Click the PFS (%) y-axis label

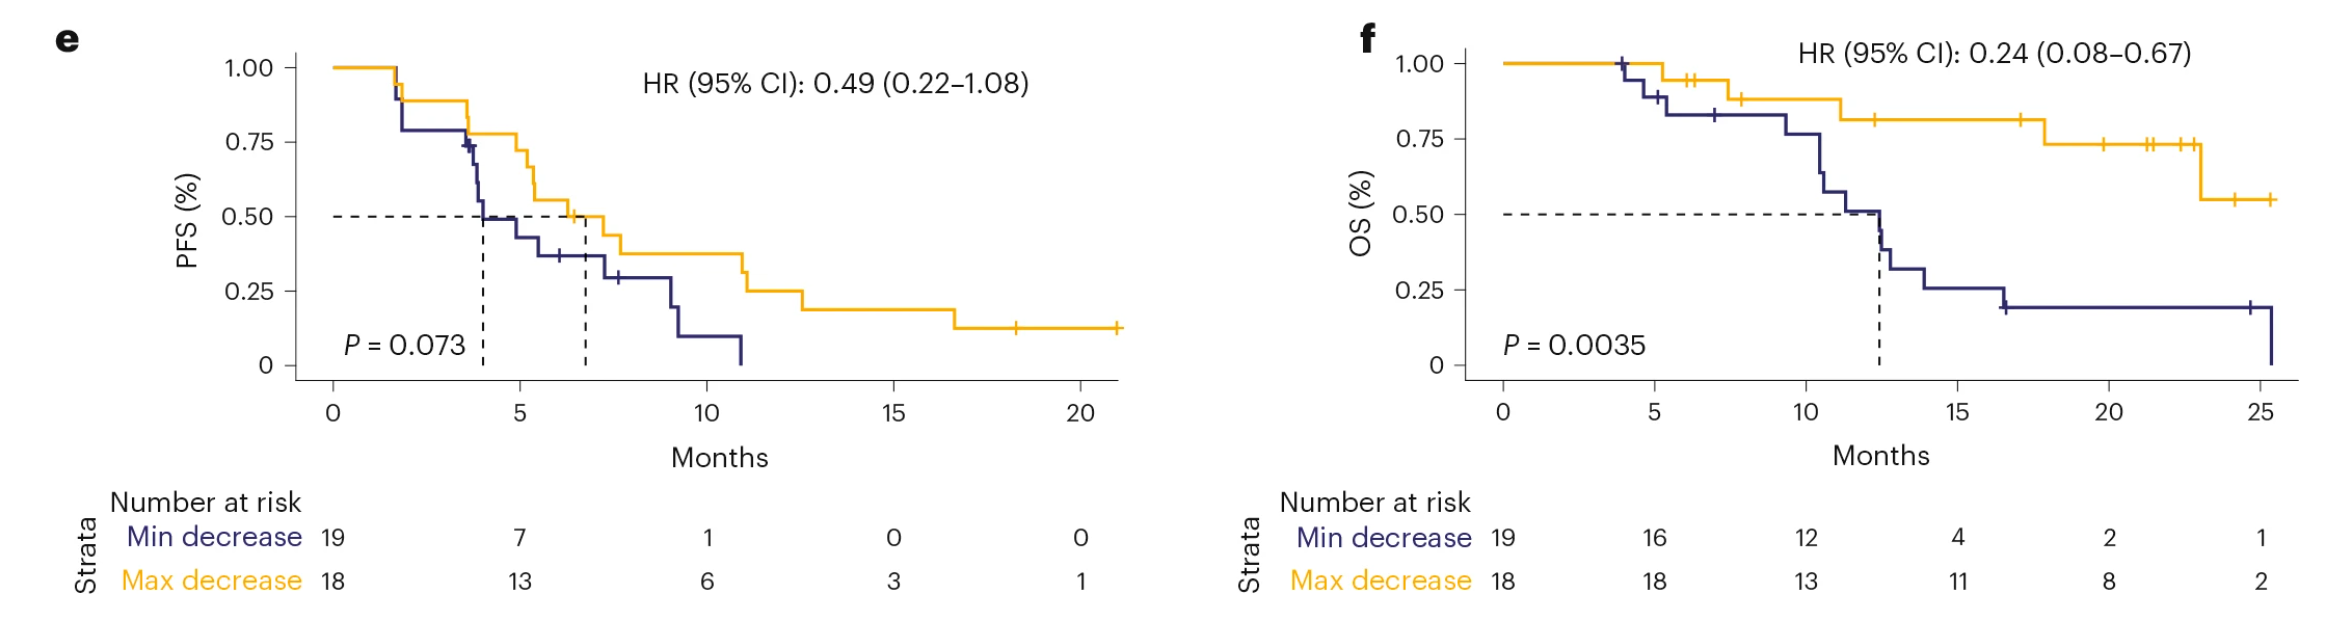(187, 221)
